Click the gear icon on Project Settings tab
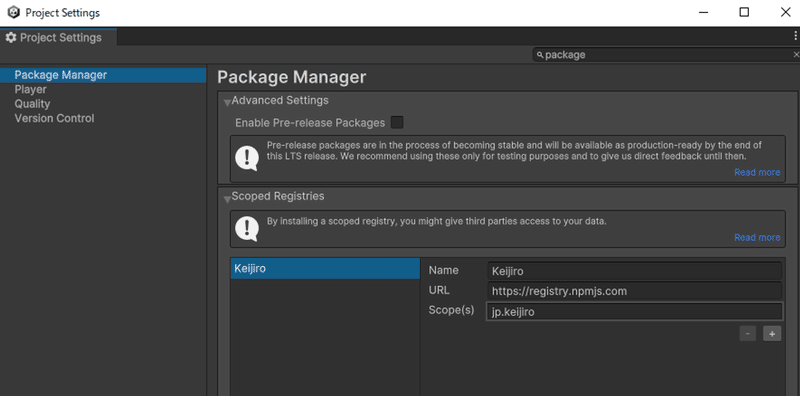The width and height of the screenshot is (800, 396). pyautogui.click(x=11, y=38)
